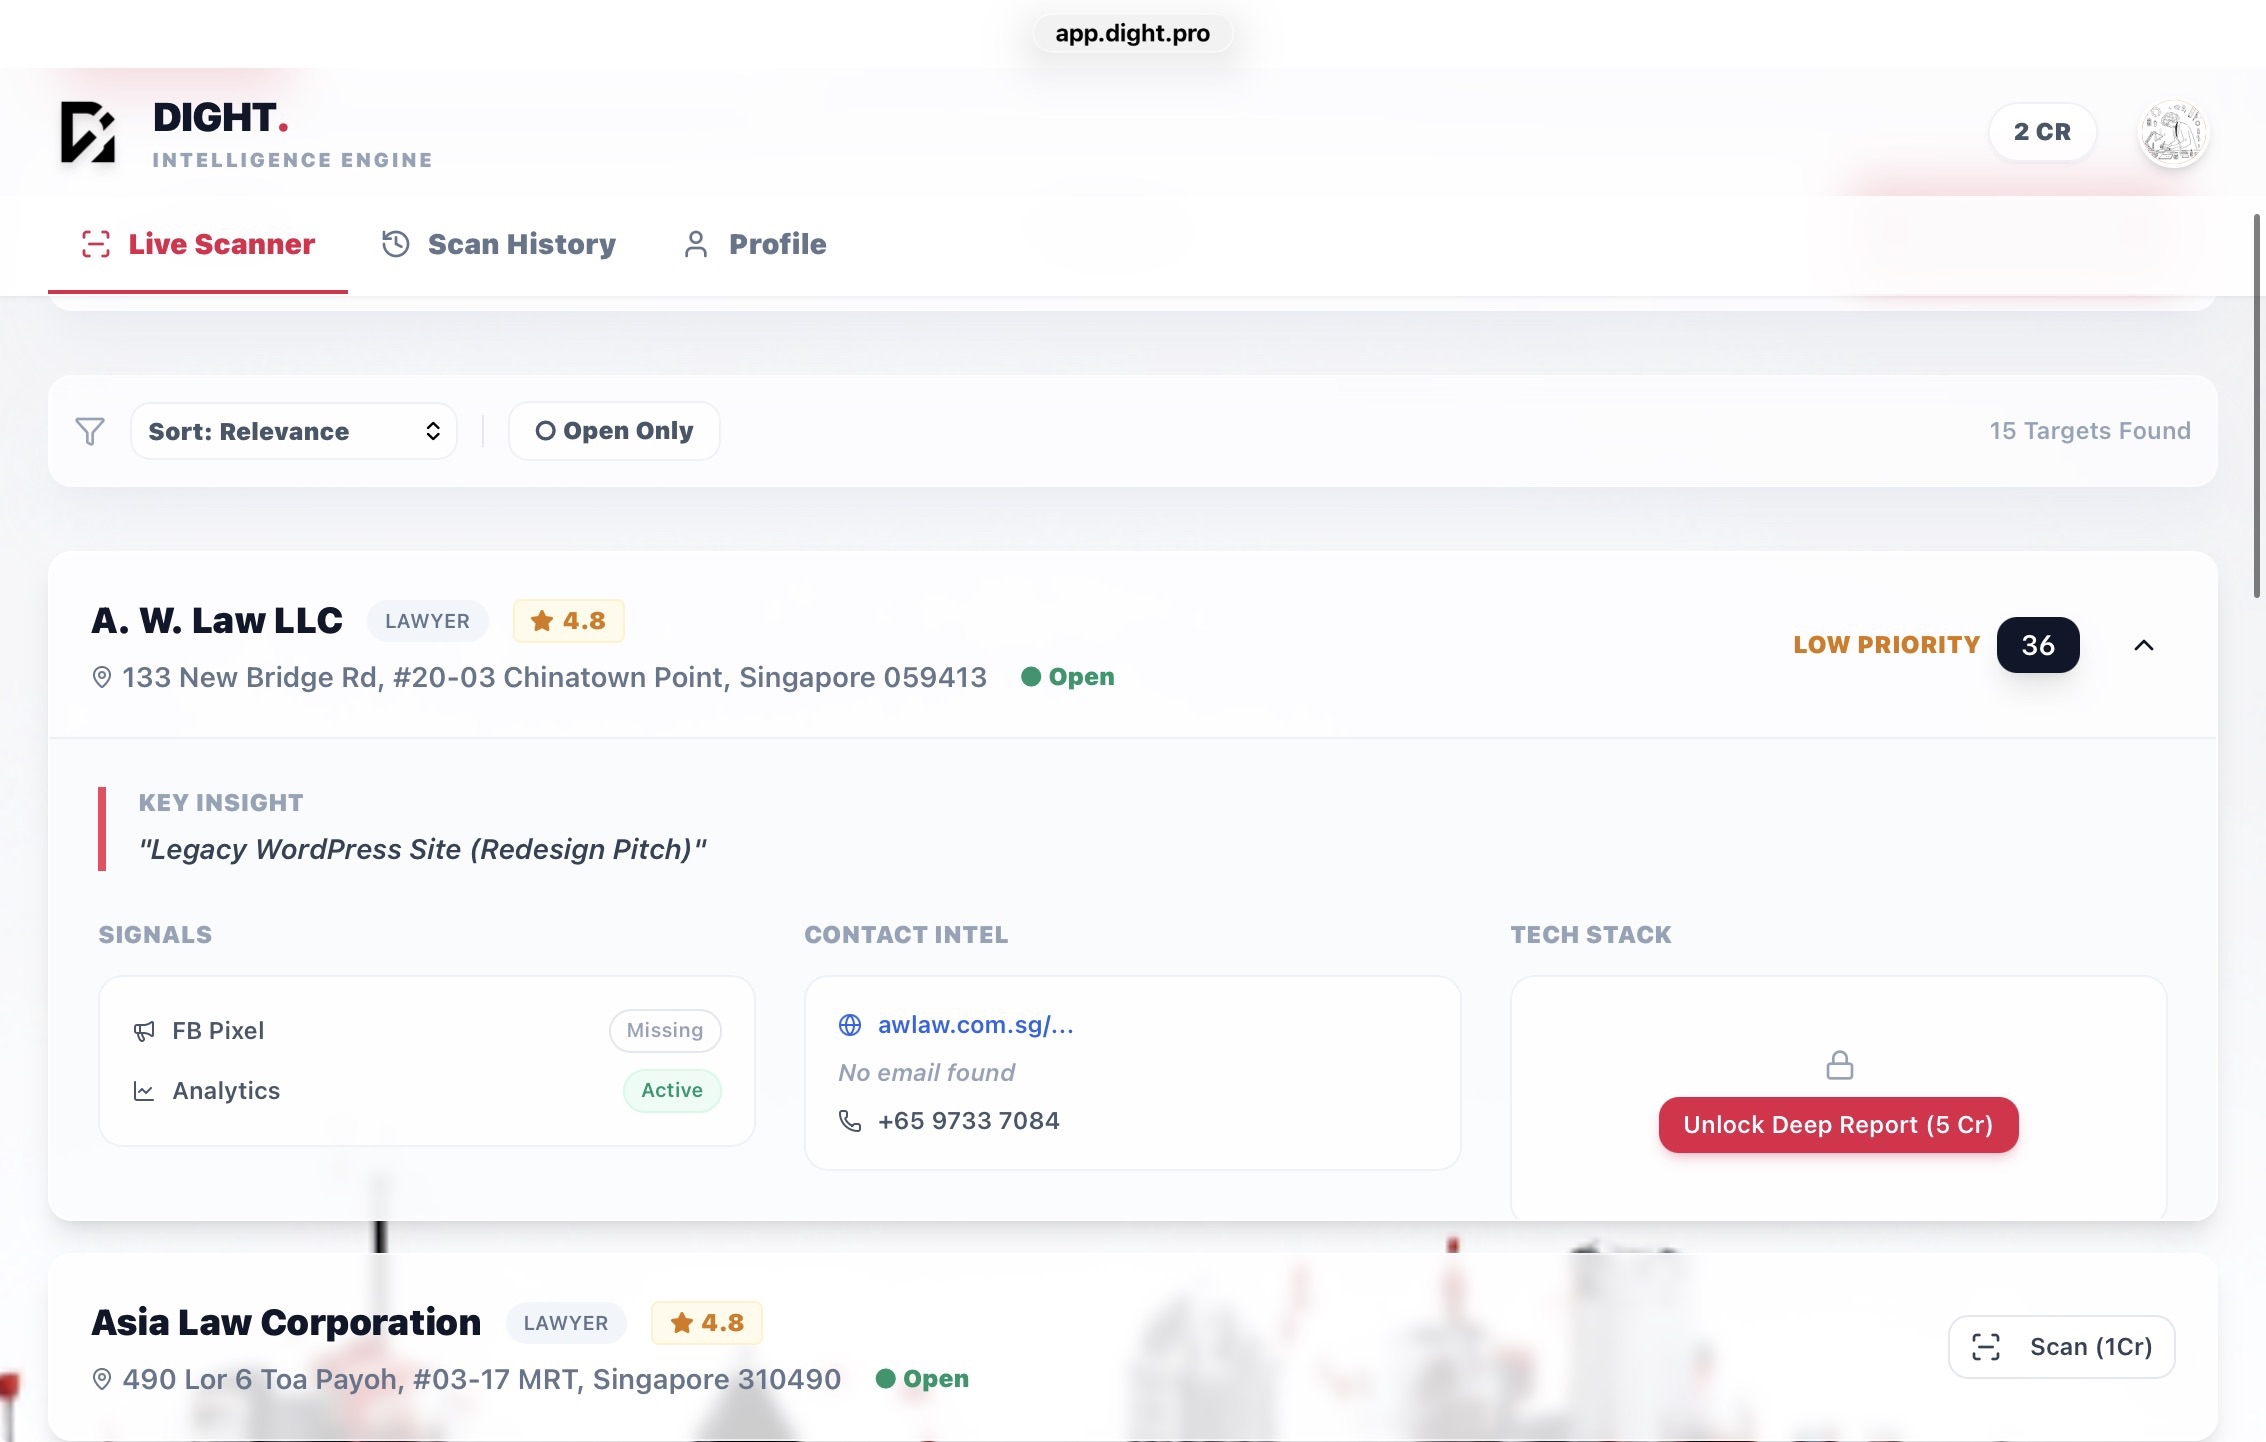This screenshot has height=1442, width=2266.
Task: Click the filter funnel icon
Action: pyautogui.click(x=90, y=431)
